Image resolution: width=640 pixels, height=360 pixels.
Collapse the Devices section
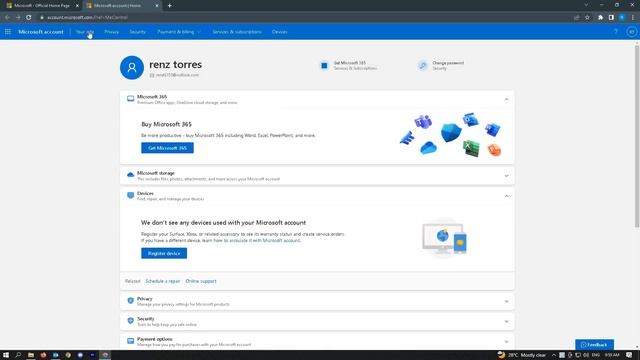pos(507,196)
